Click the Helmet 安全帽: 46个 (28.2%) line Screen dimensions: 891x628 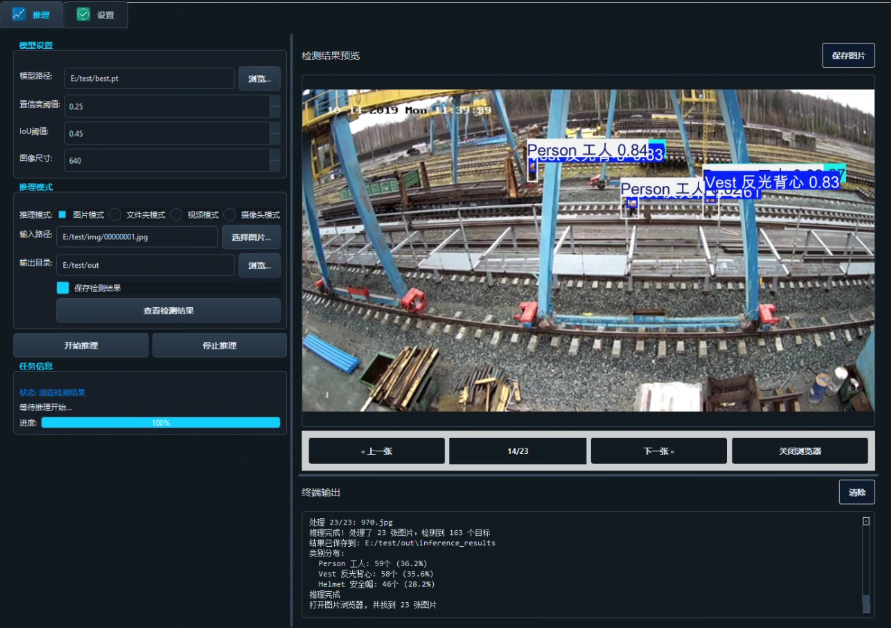[376, 584]
